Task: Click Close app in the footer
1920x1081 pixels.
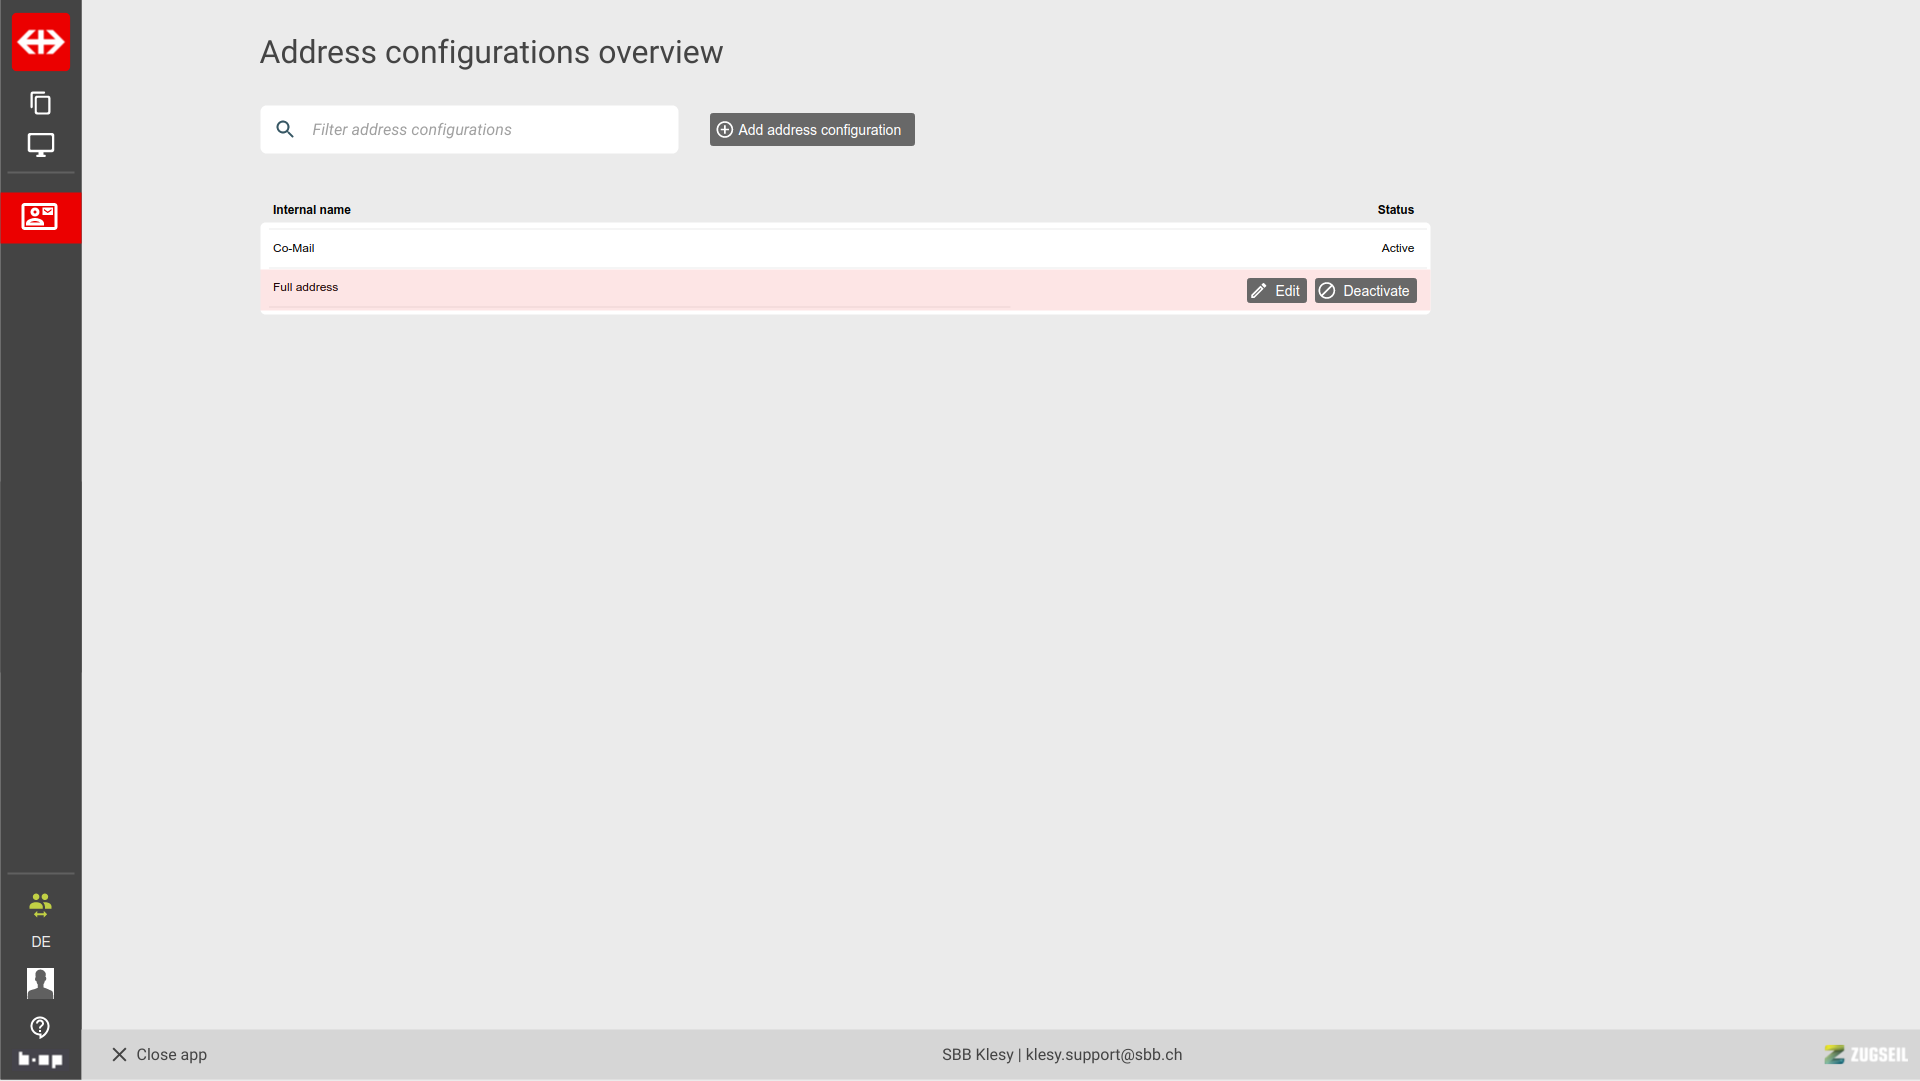Action: point(159,1055)
